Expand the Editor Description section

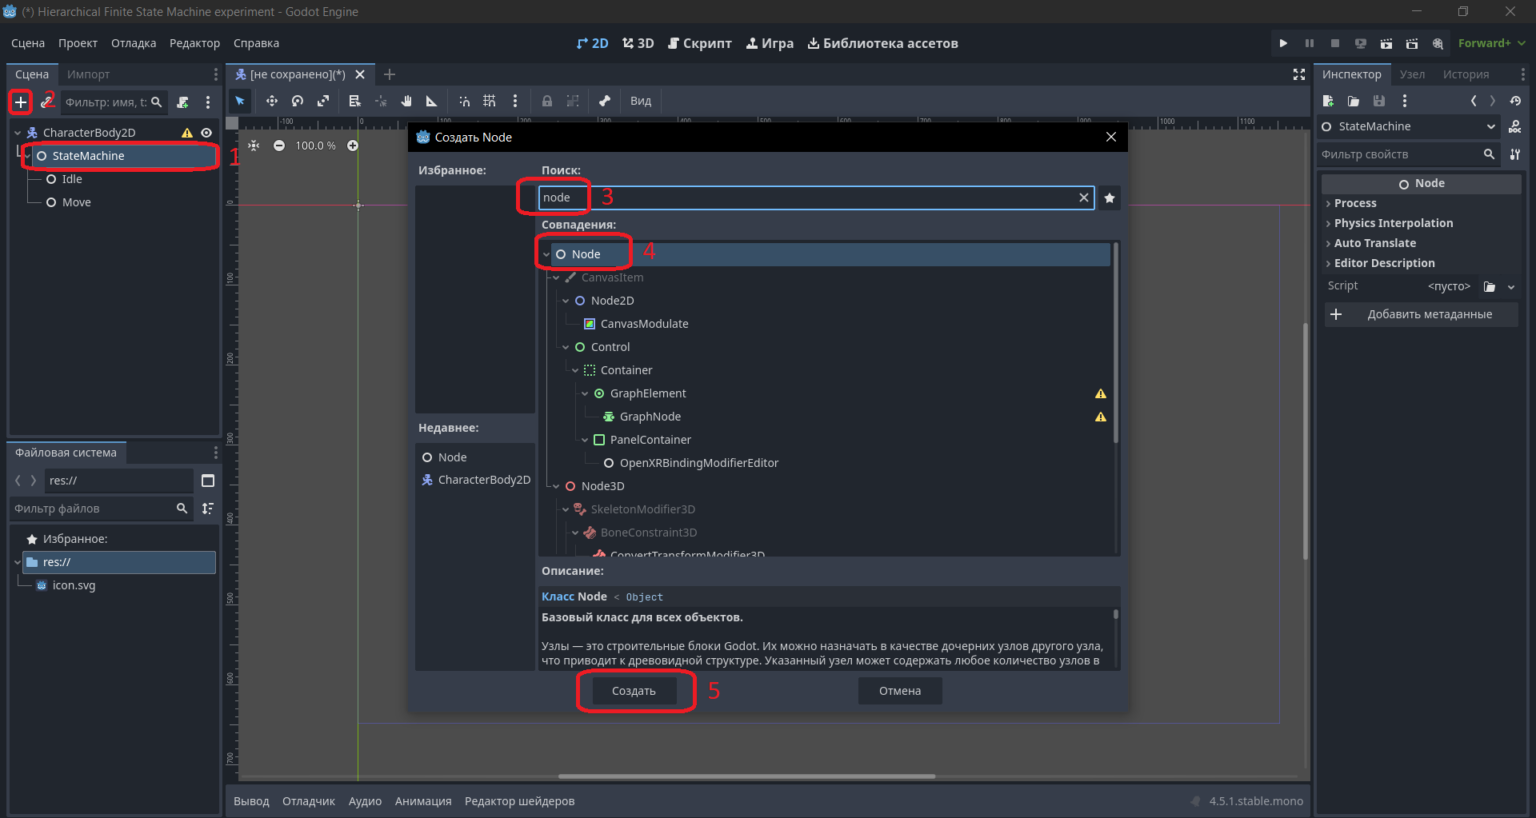pos(1328,263)
